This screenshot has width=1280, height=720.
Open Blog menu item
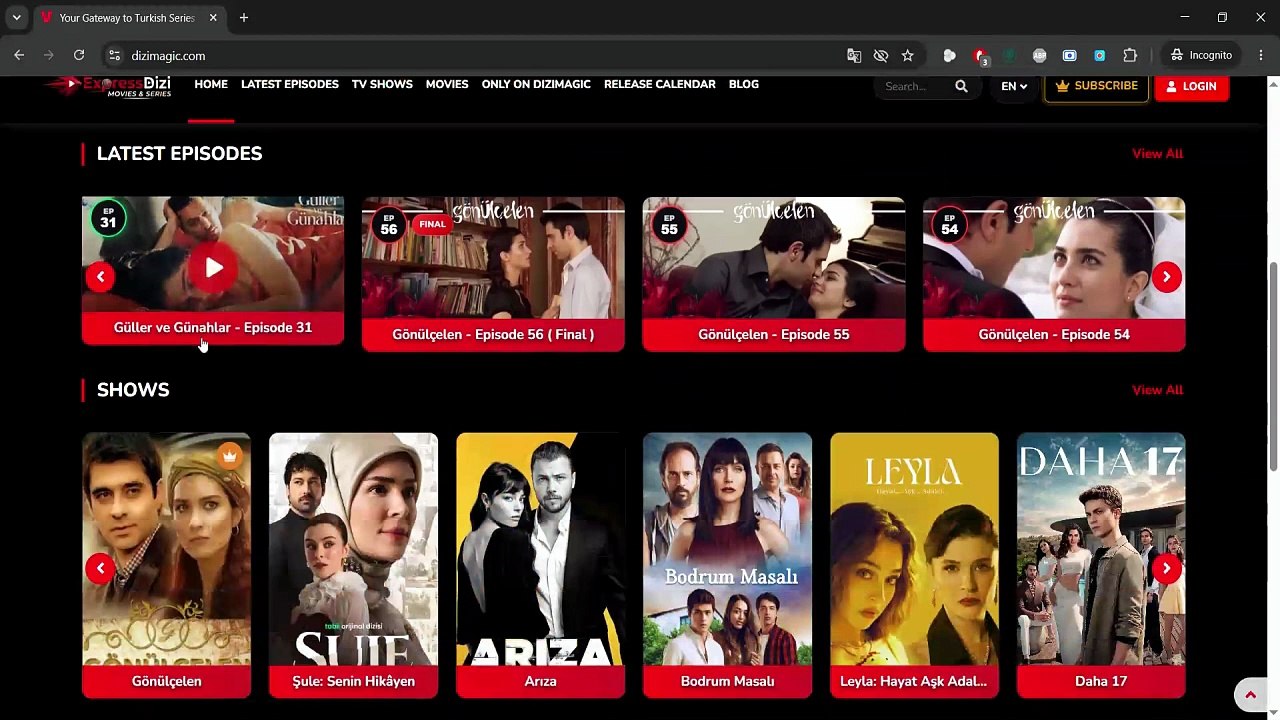[744, 85]
